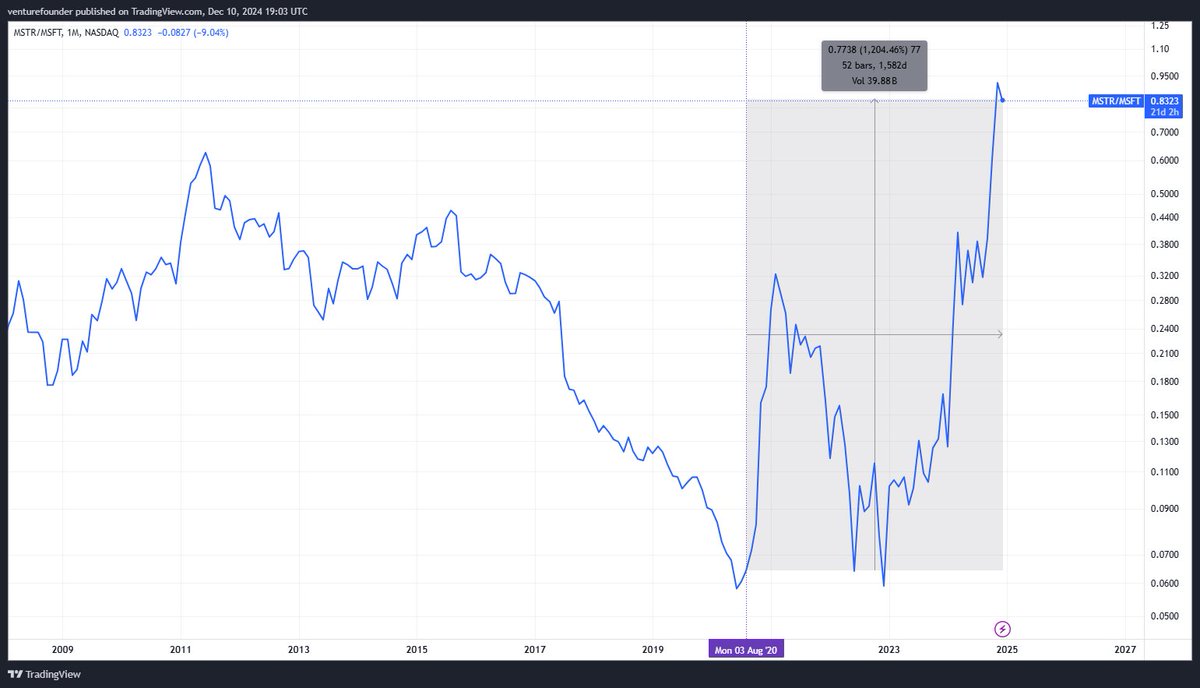Image resolution: width=1200 pixels, height=688 pixels.
Task: Click the 21d 2h countdown label
Action: click(x=1166, y=113)
